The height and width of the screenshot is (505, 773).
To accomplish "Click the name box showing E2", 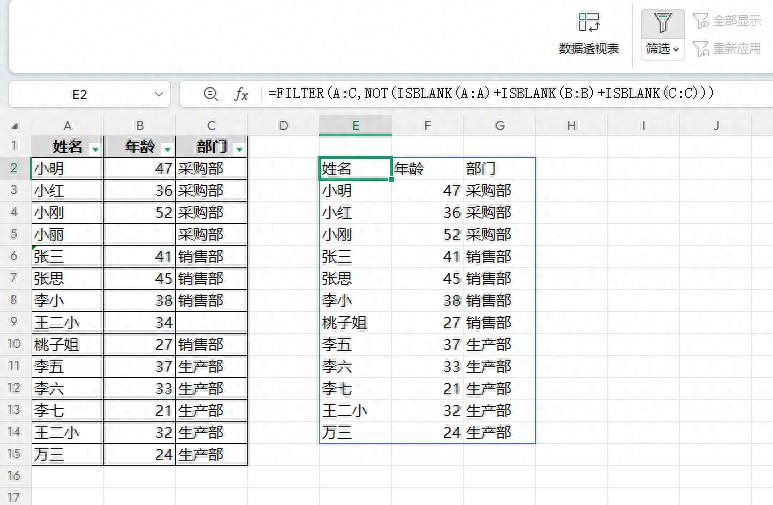I will pos(80,94).
